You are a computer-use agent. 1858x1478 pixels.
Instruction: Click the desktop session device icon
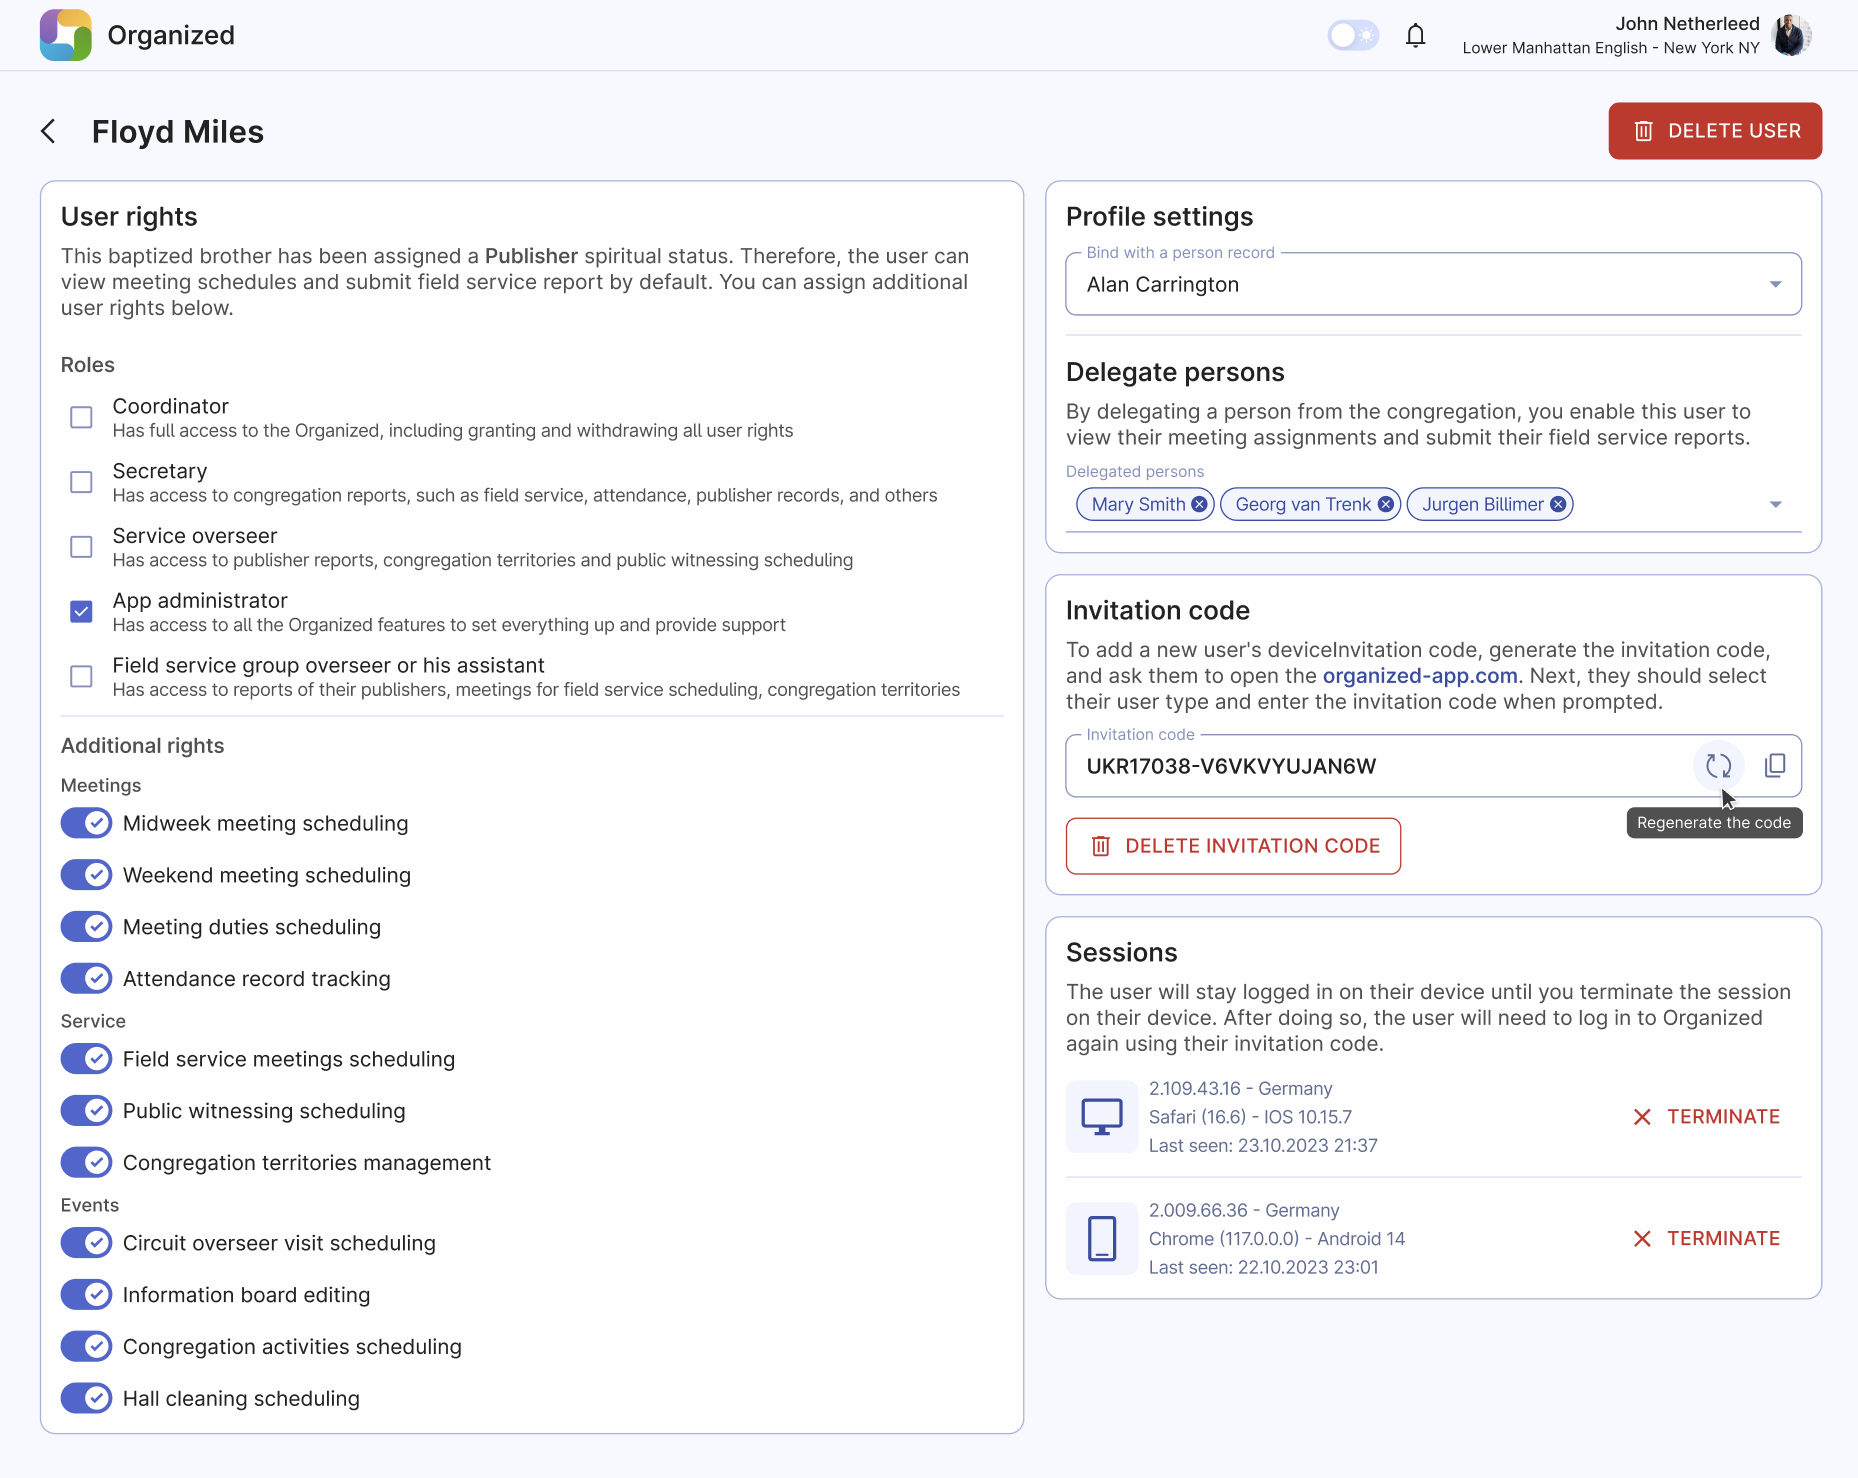pos(1101,1117)
